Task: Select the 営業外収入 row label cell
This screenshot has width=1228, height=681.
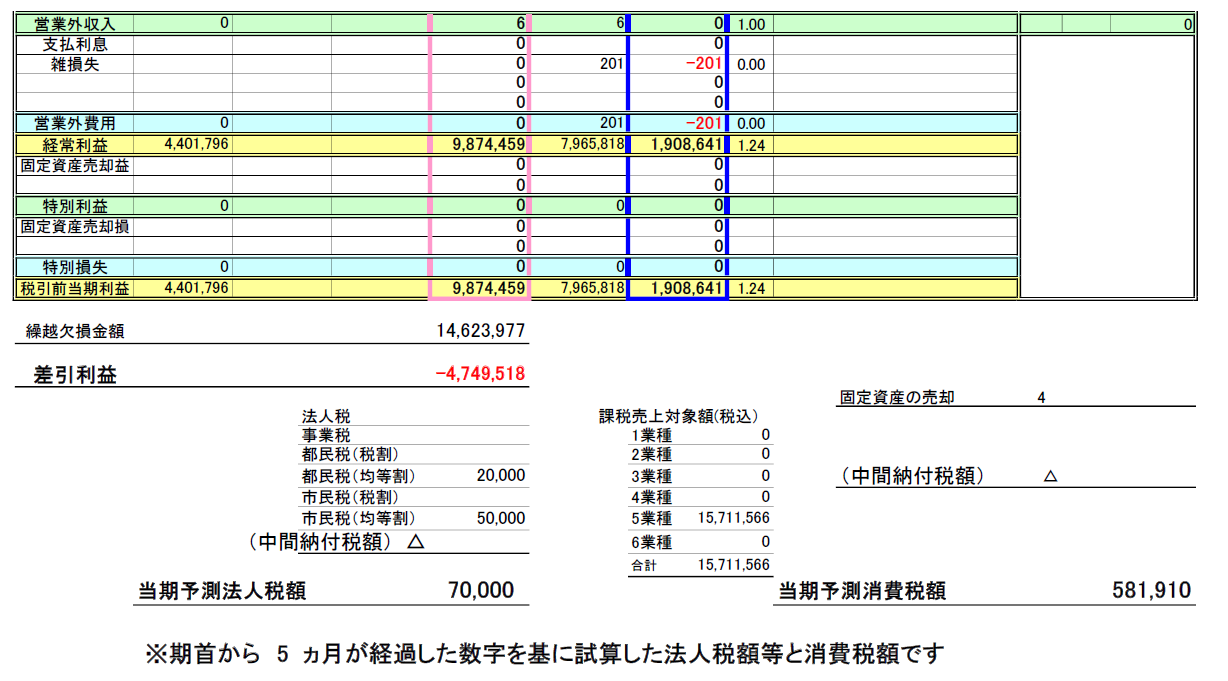Action: tap(74, 23)
